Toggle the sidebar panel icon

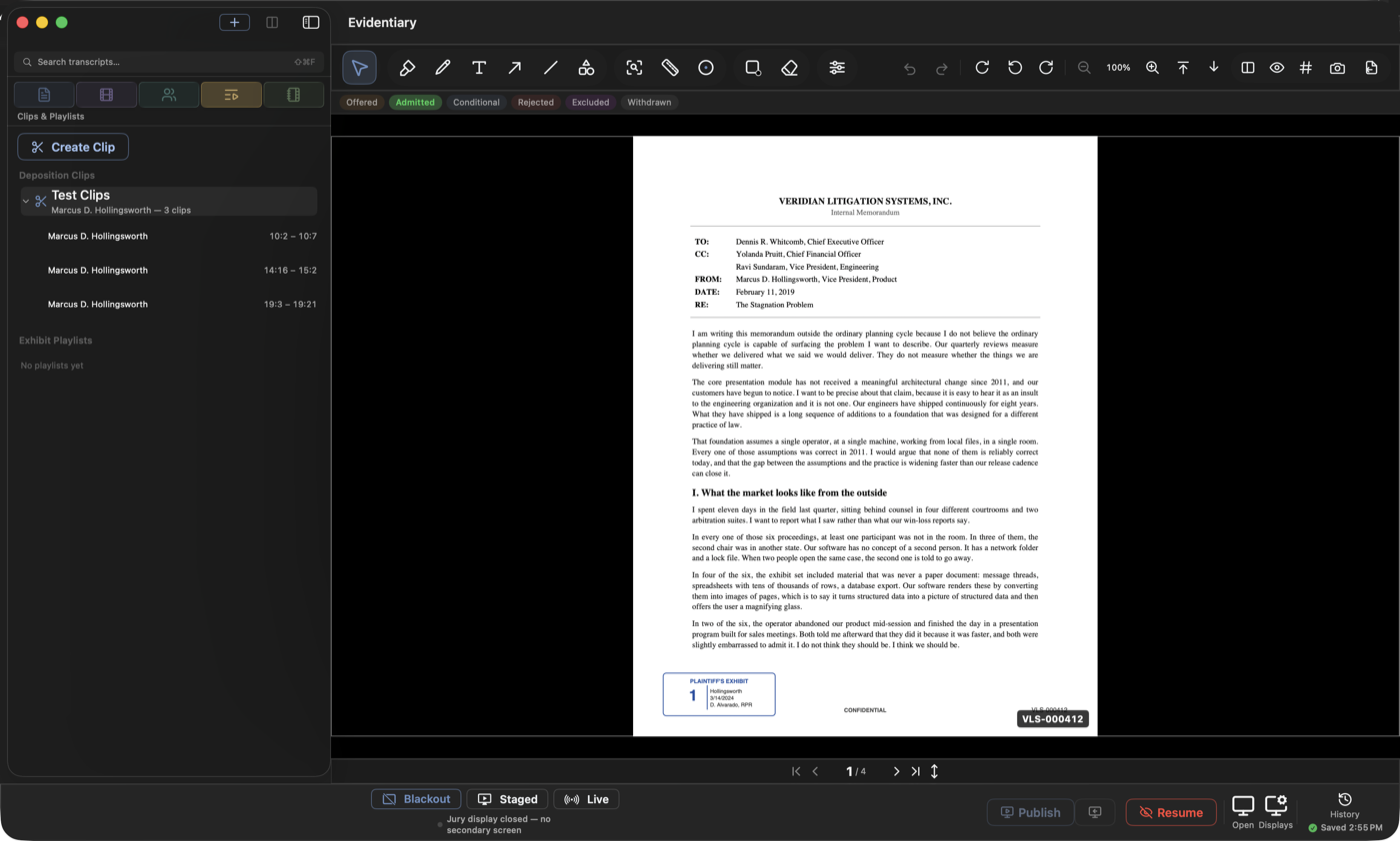[x=311, y=22]
